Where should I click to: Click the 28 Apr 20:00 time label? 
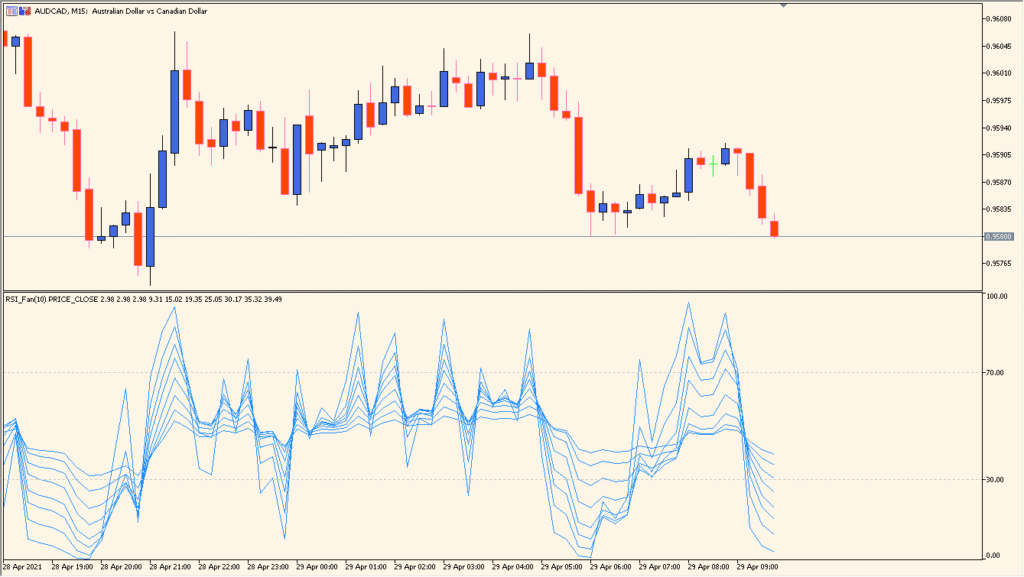[x=121, y=567]
